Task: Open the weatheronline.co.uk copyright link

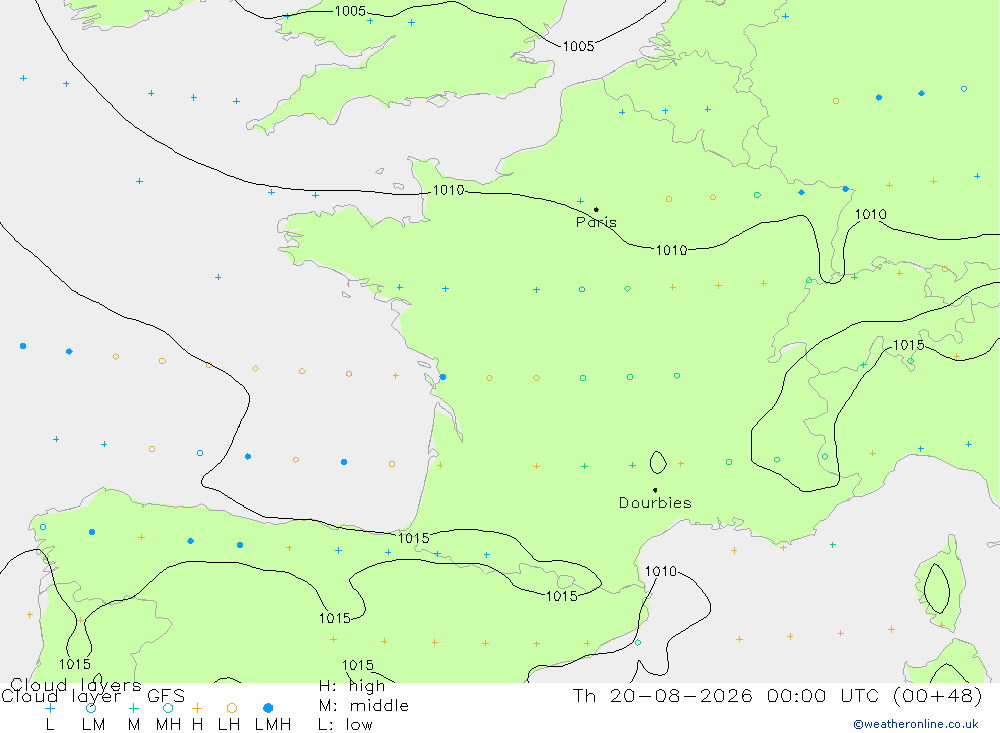Action: click(x=916, y=724)
